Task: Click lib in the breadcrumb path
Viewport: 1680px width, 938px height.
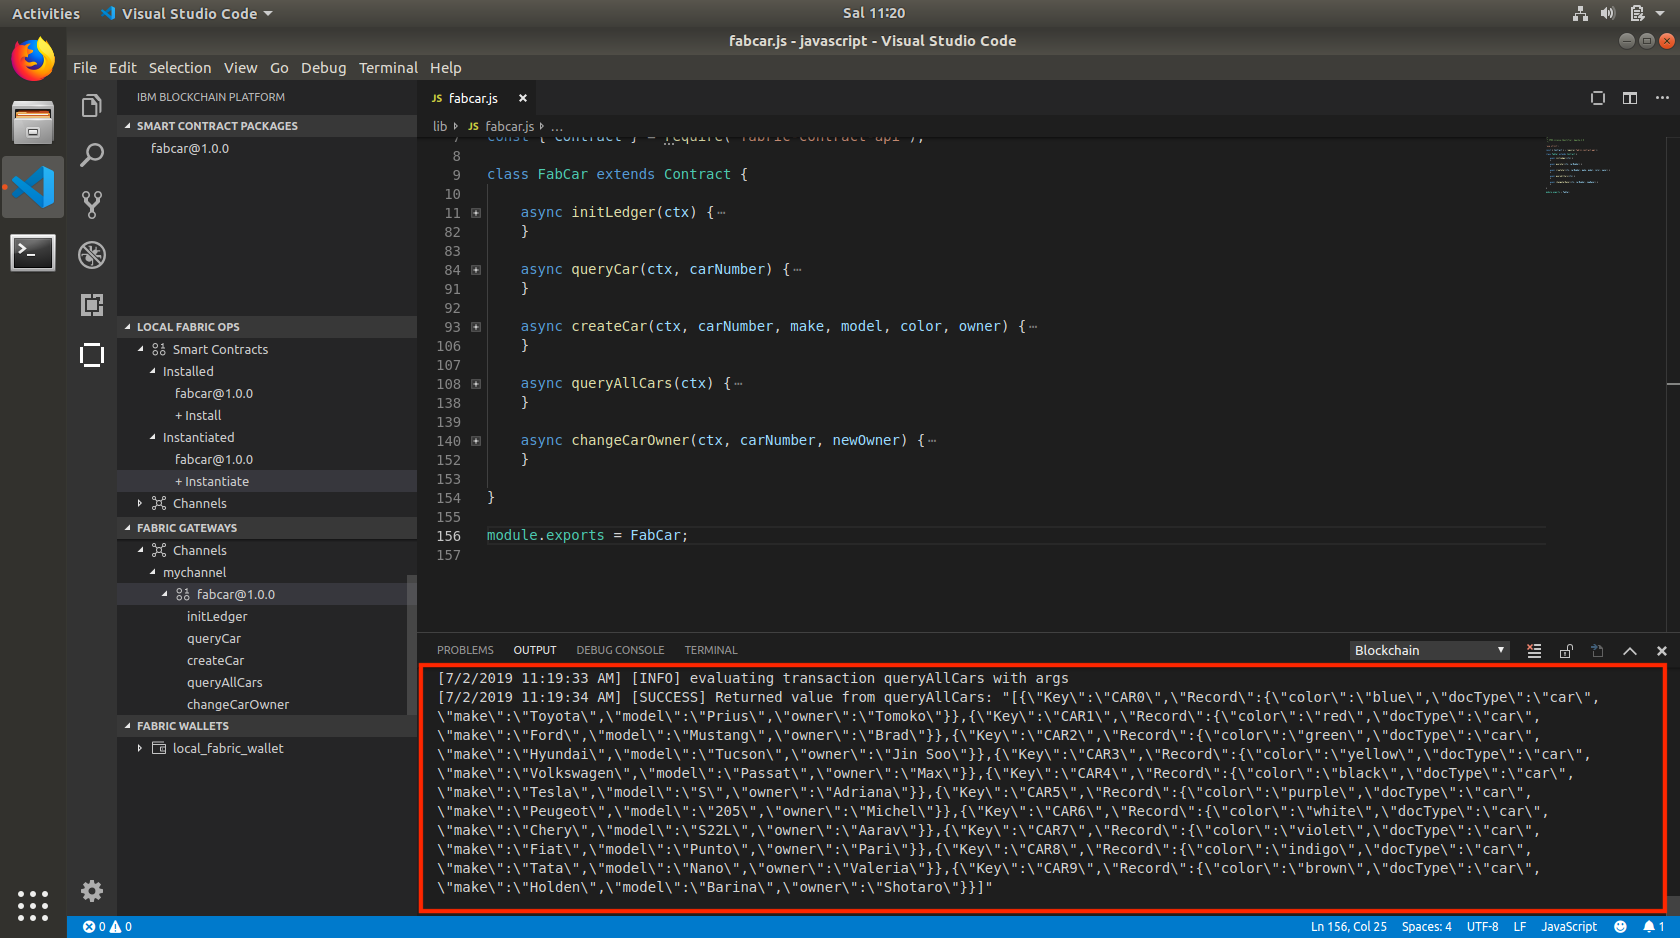Action: click(440, 126)
